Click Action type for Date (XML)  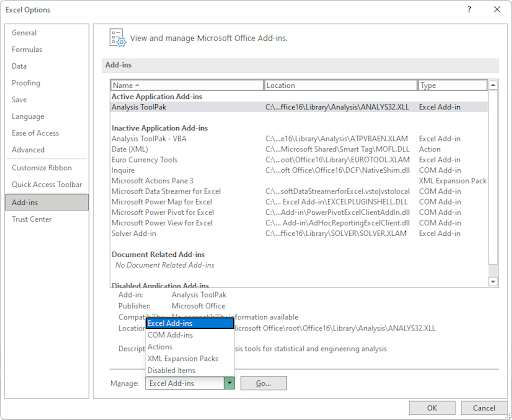430,149
